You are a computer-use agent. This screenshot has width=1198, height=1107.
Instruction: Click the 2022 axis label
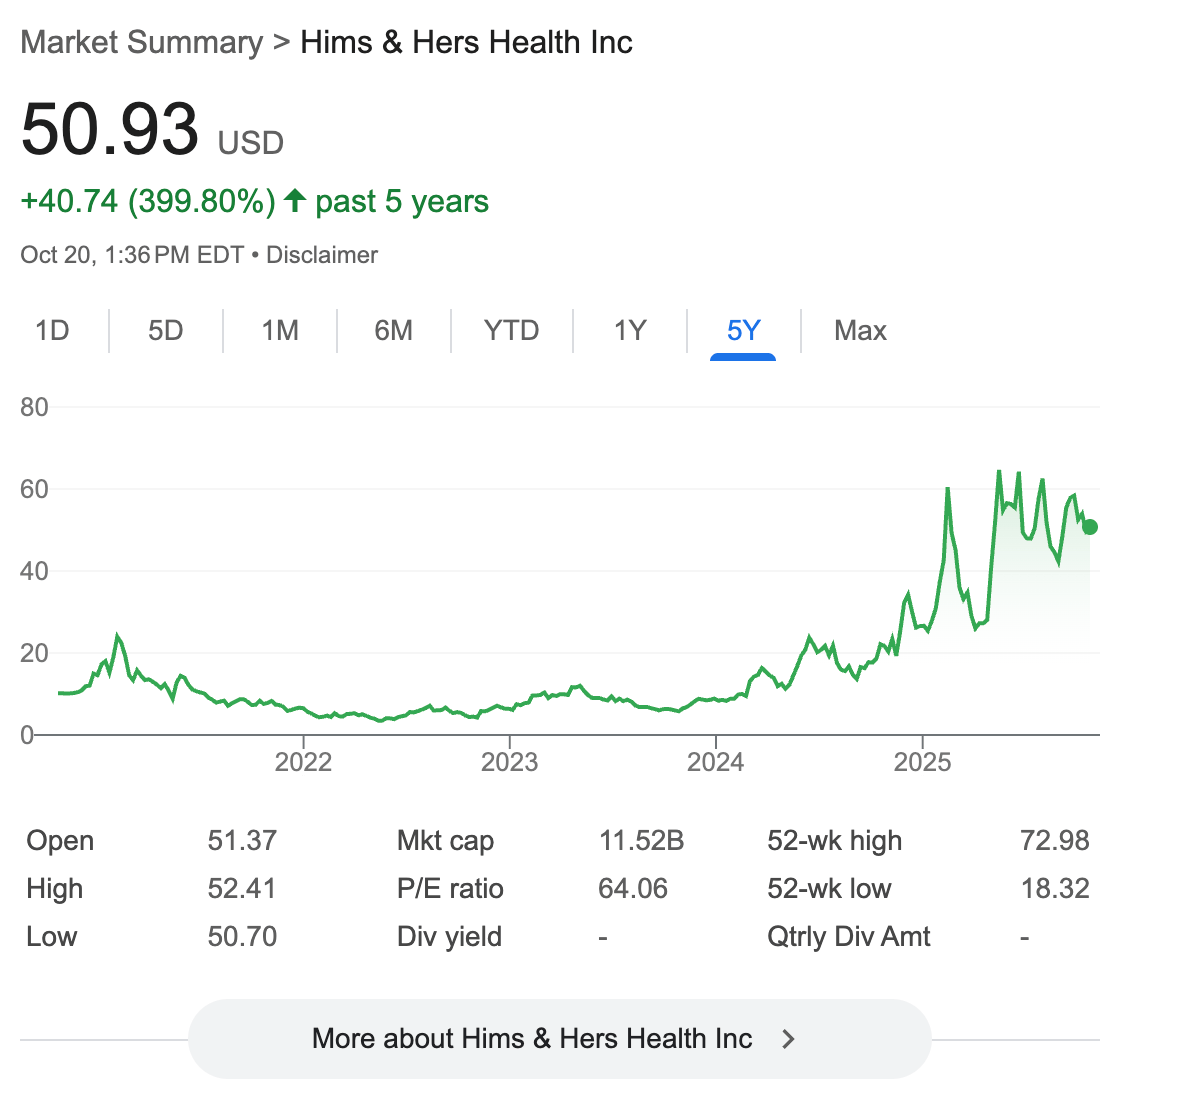tap(303, 762)
